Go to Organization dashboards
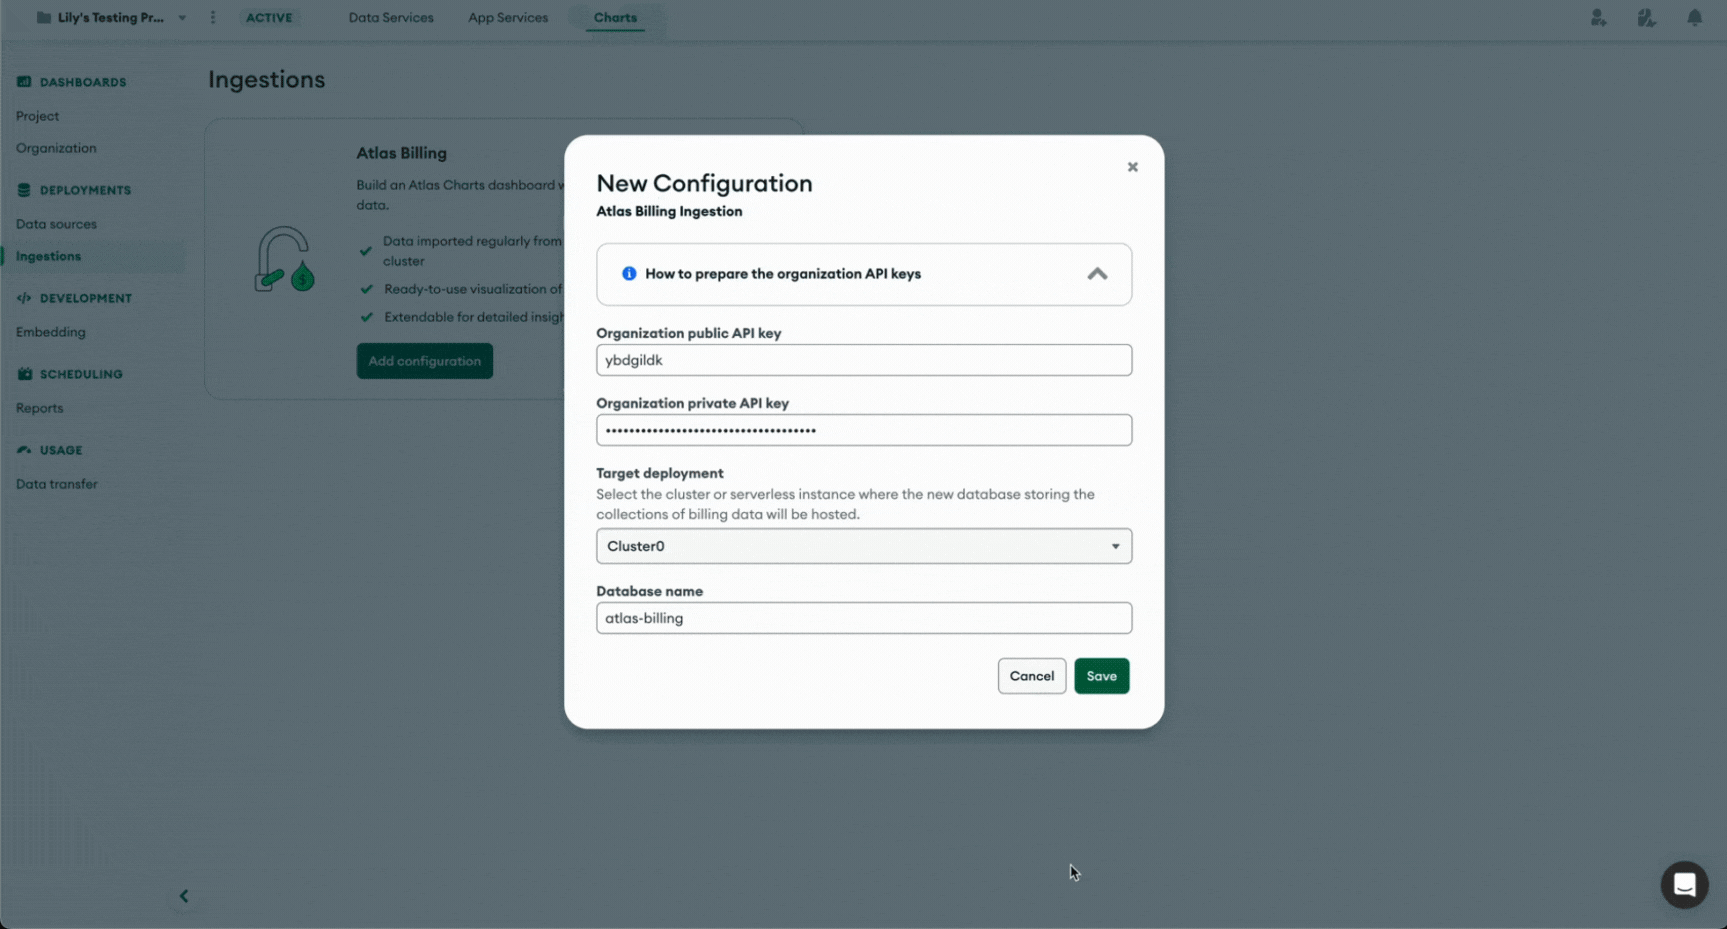Viewport: 1727px width, 929px height. [56, 148]
